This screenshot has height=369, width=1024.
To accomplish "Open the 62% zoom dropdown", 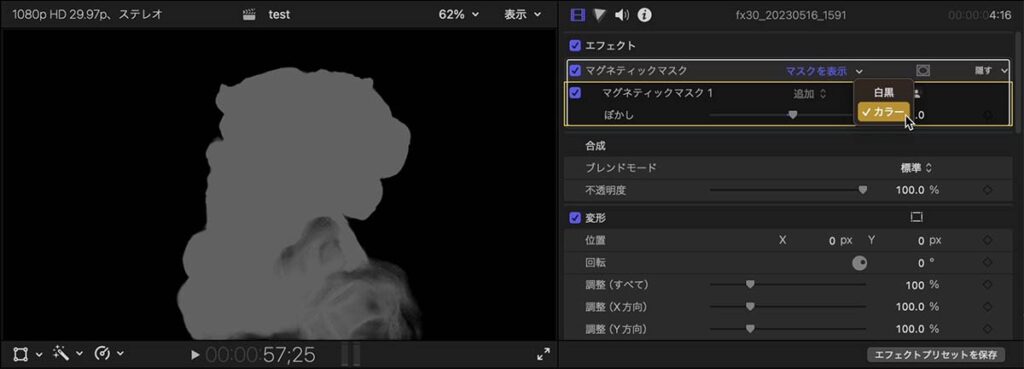I will point(458,14).
